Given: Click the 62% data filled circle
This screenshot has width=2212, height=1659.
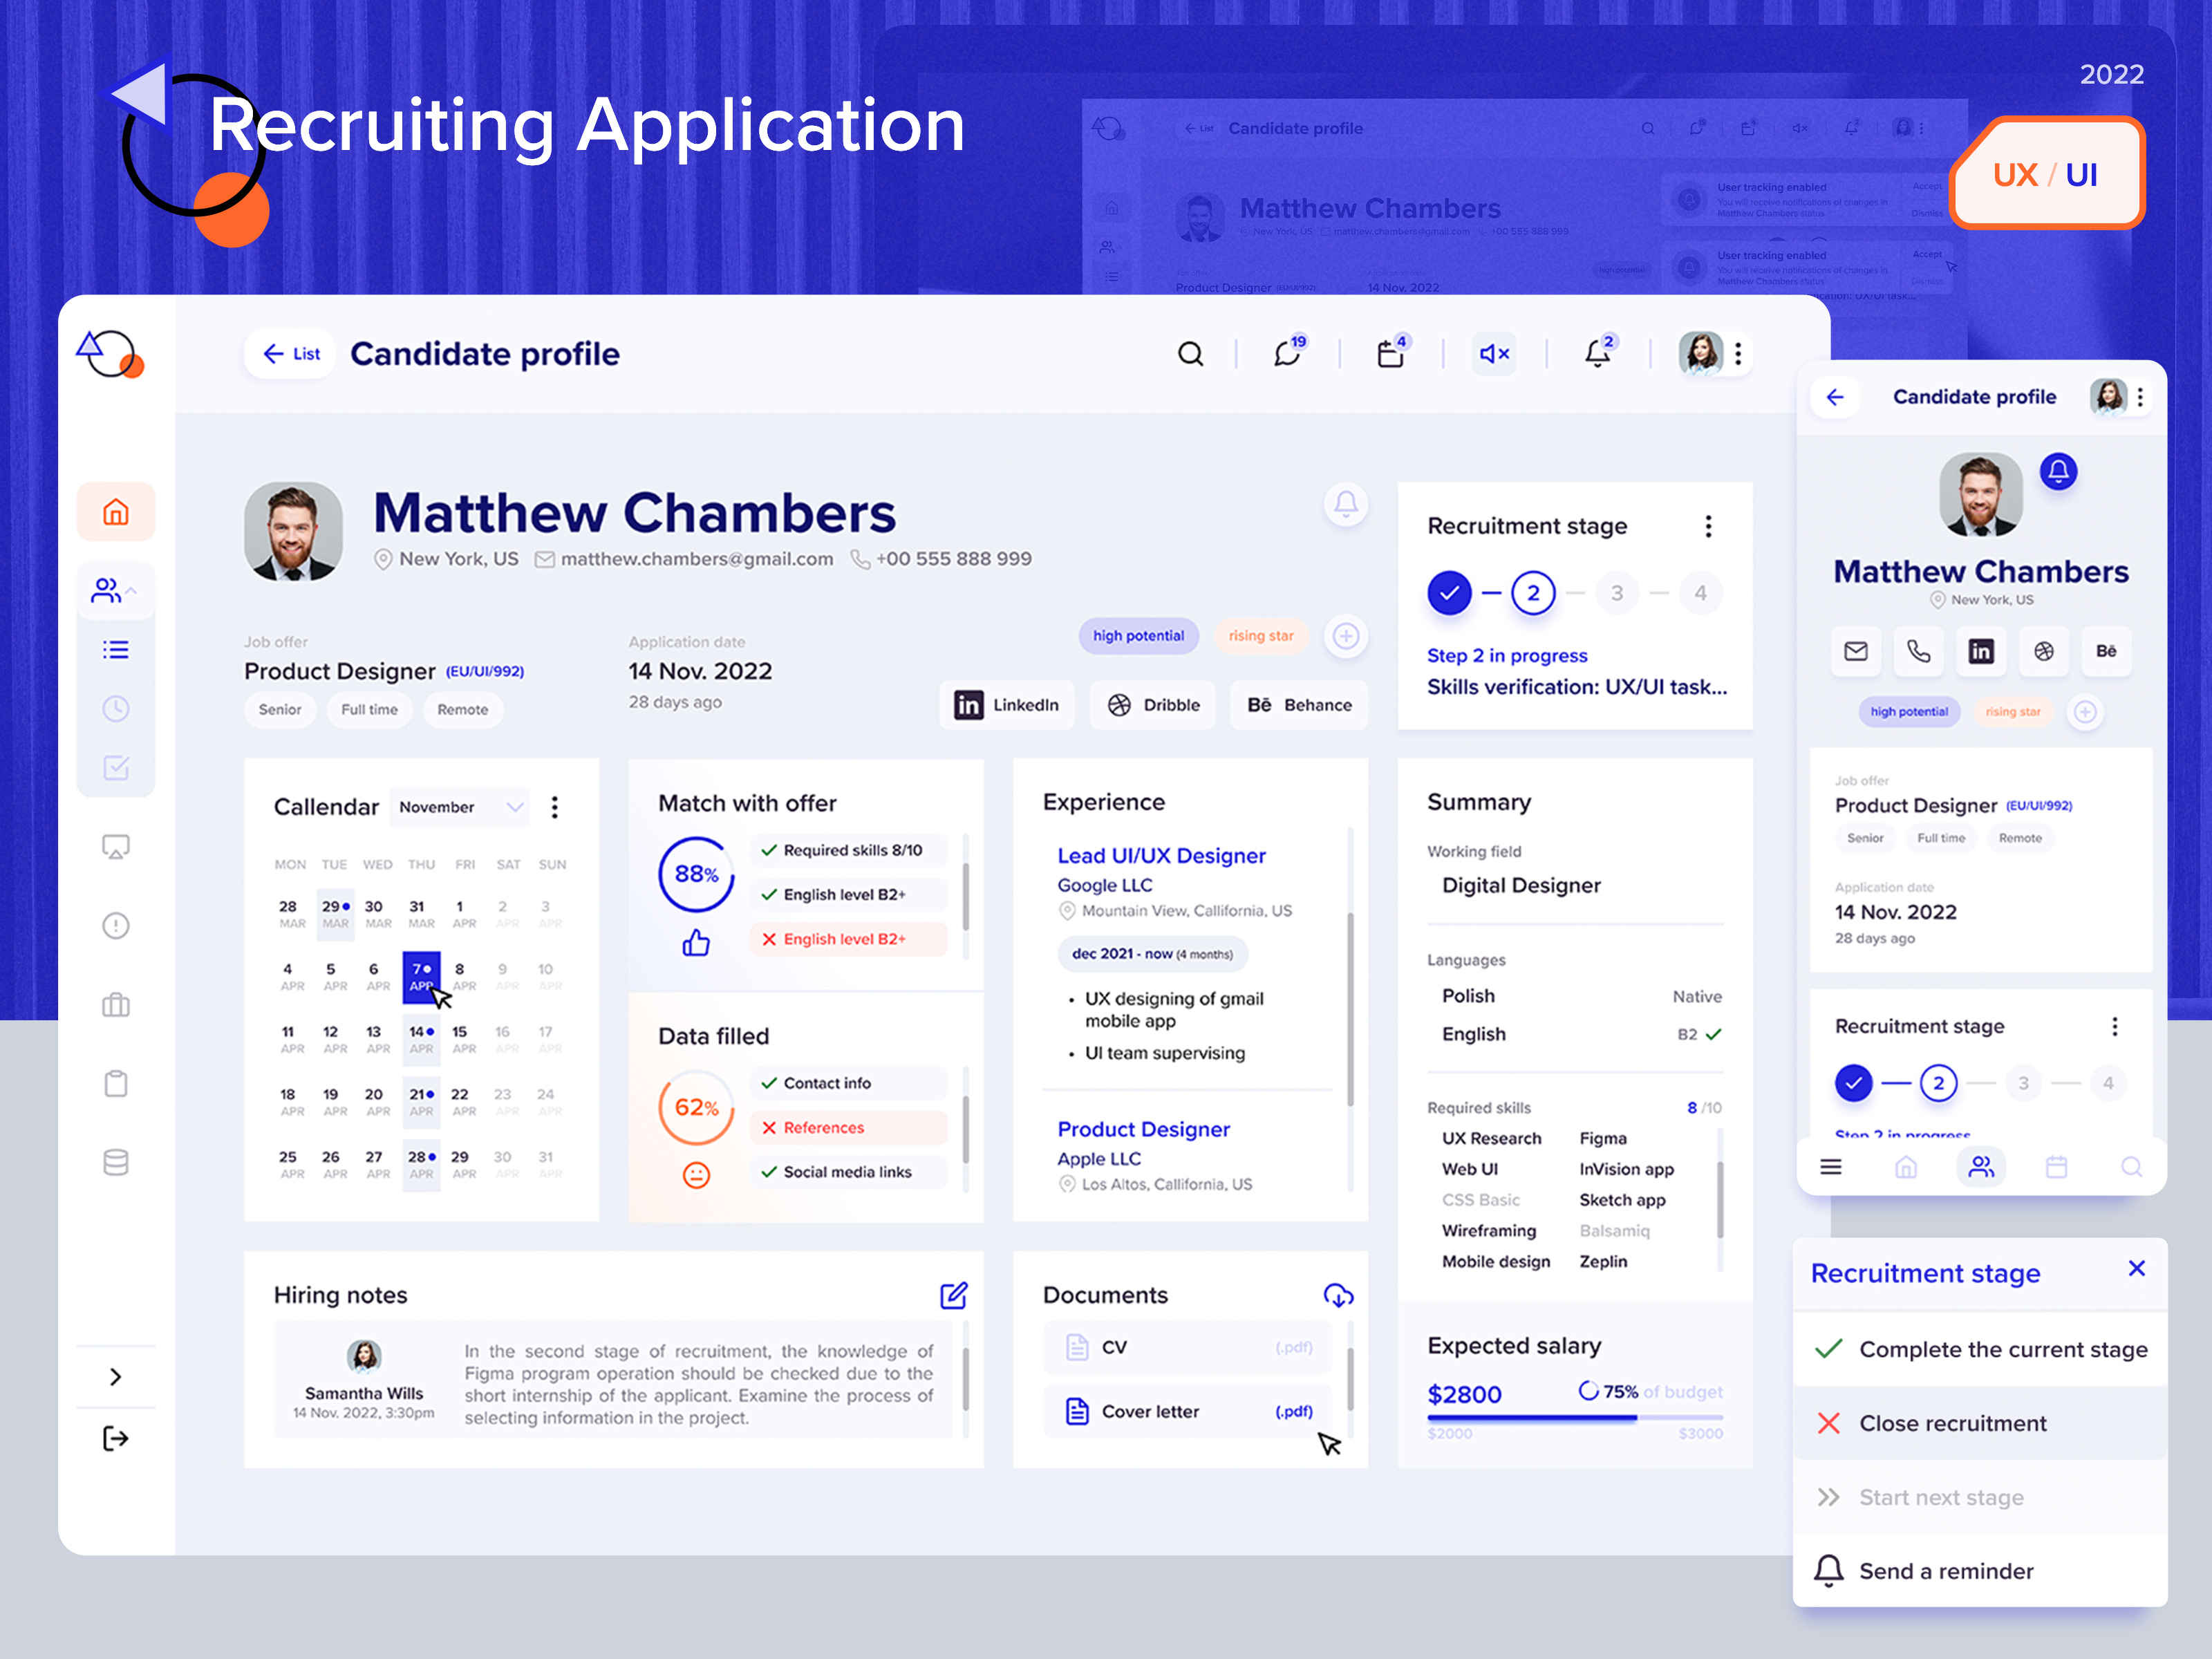Looking at the screenshot, I should click(x=696, y=1107).
